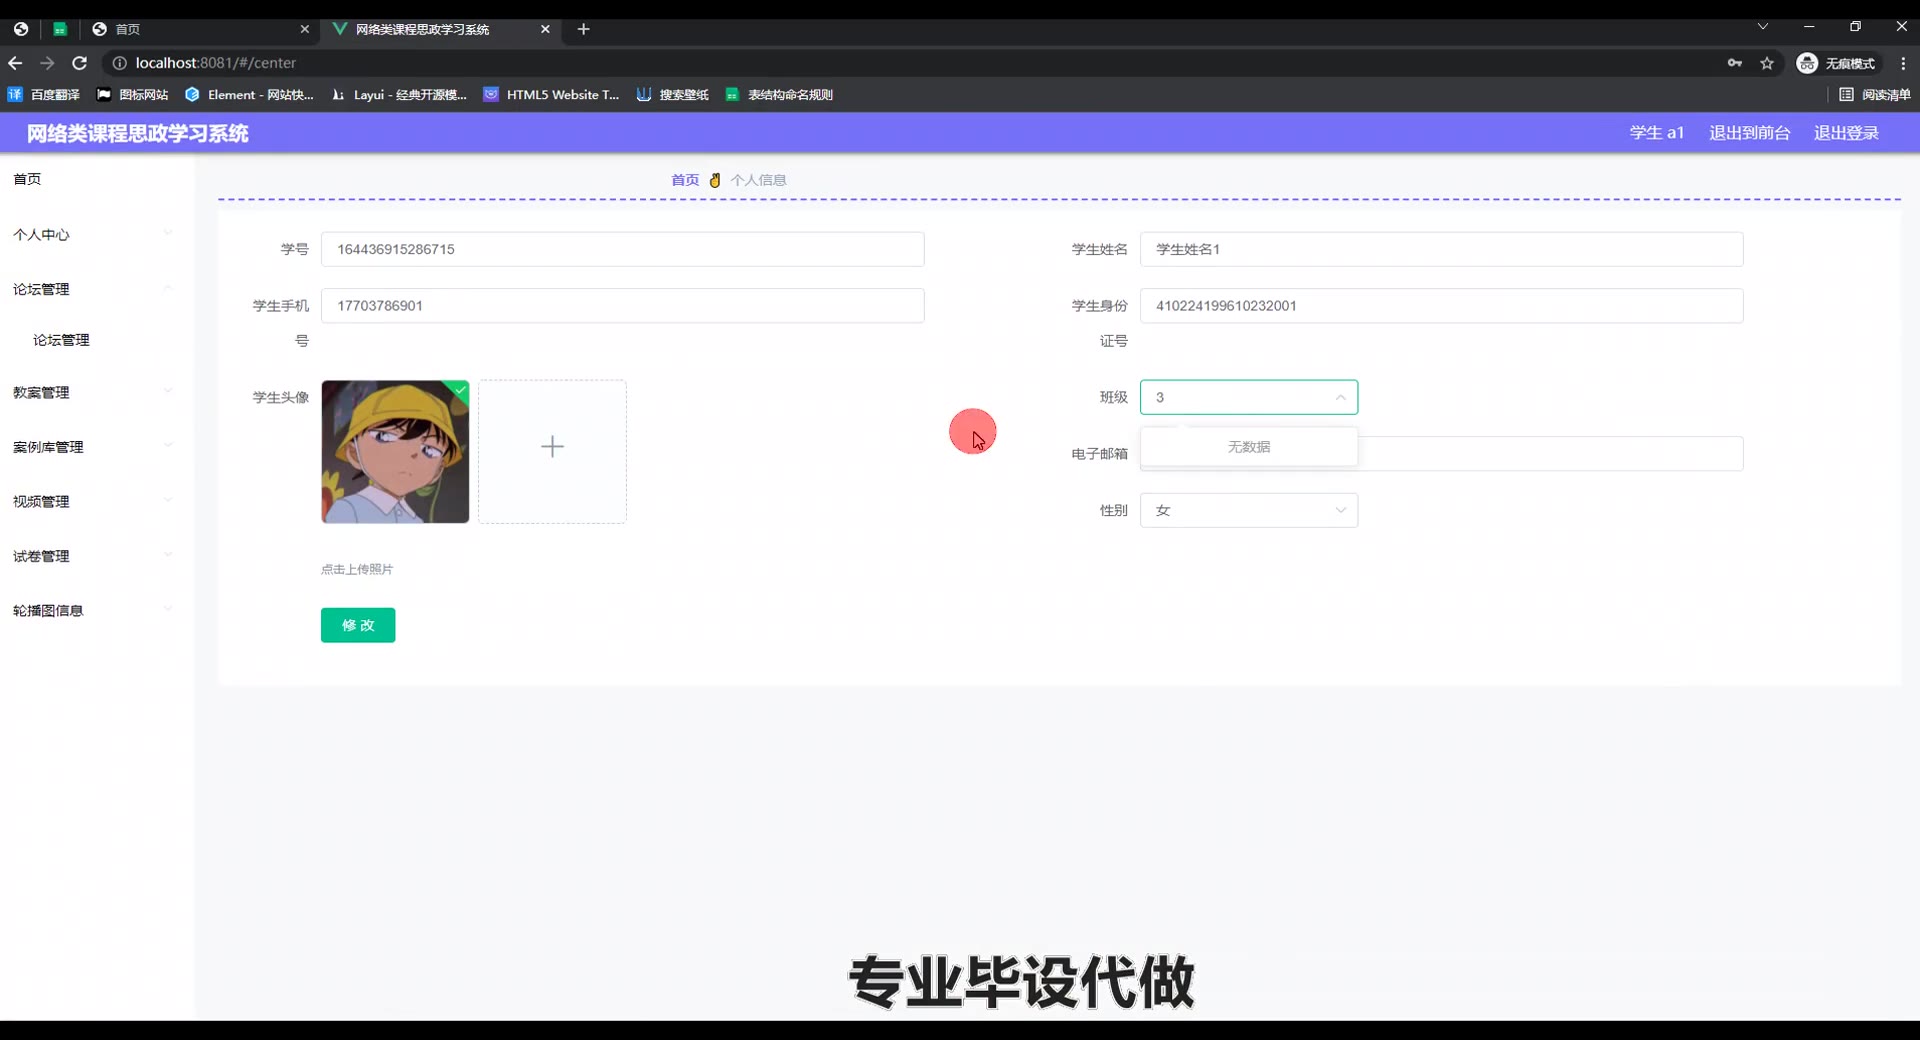This screenshot has height=1040, width=1920.
Task: Click 退出登录 in the header
Action: [x=1846, y=133]
